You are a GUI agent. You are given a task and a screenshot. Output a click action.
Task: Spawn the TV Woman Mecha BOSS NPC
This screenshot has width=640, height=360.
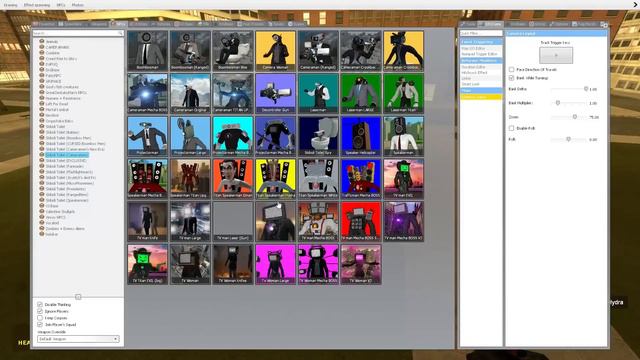(x=318, y=264)
